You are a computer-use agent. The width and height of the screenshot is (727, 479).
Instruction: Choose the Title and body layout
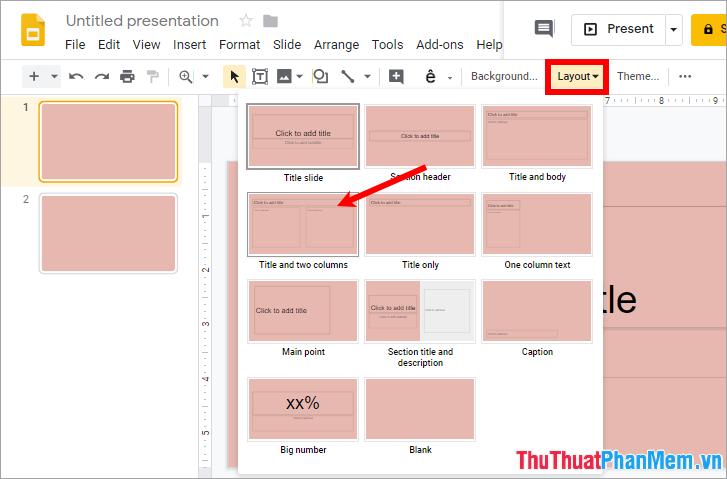pos(537,136)
